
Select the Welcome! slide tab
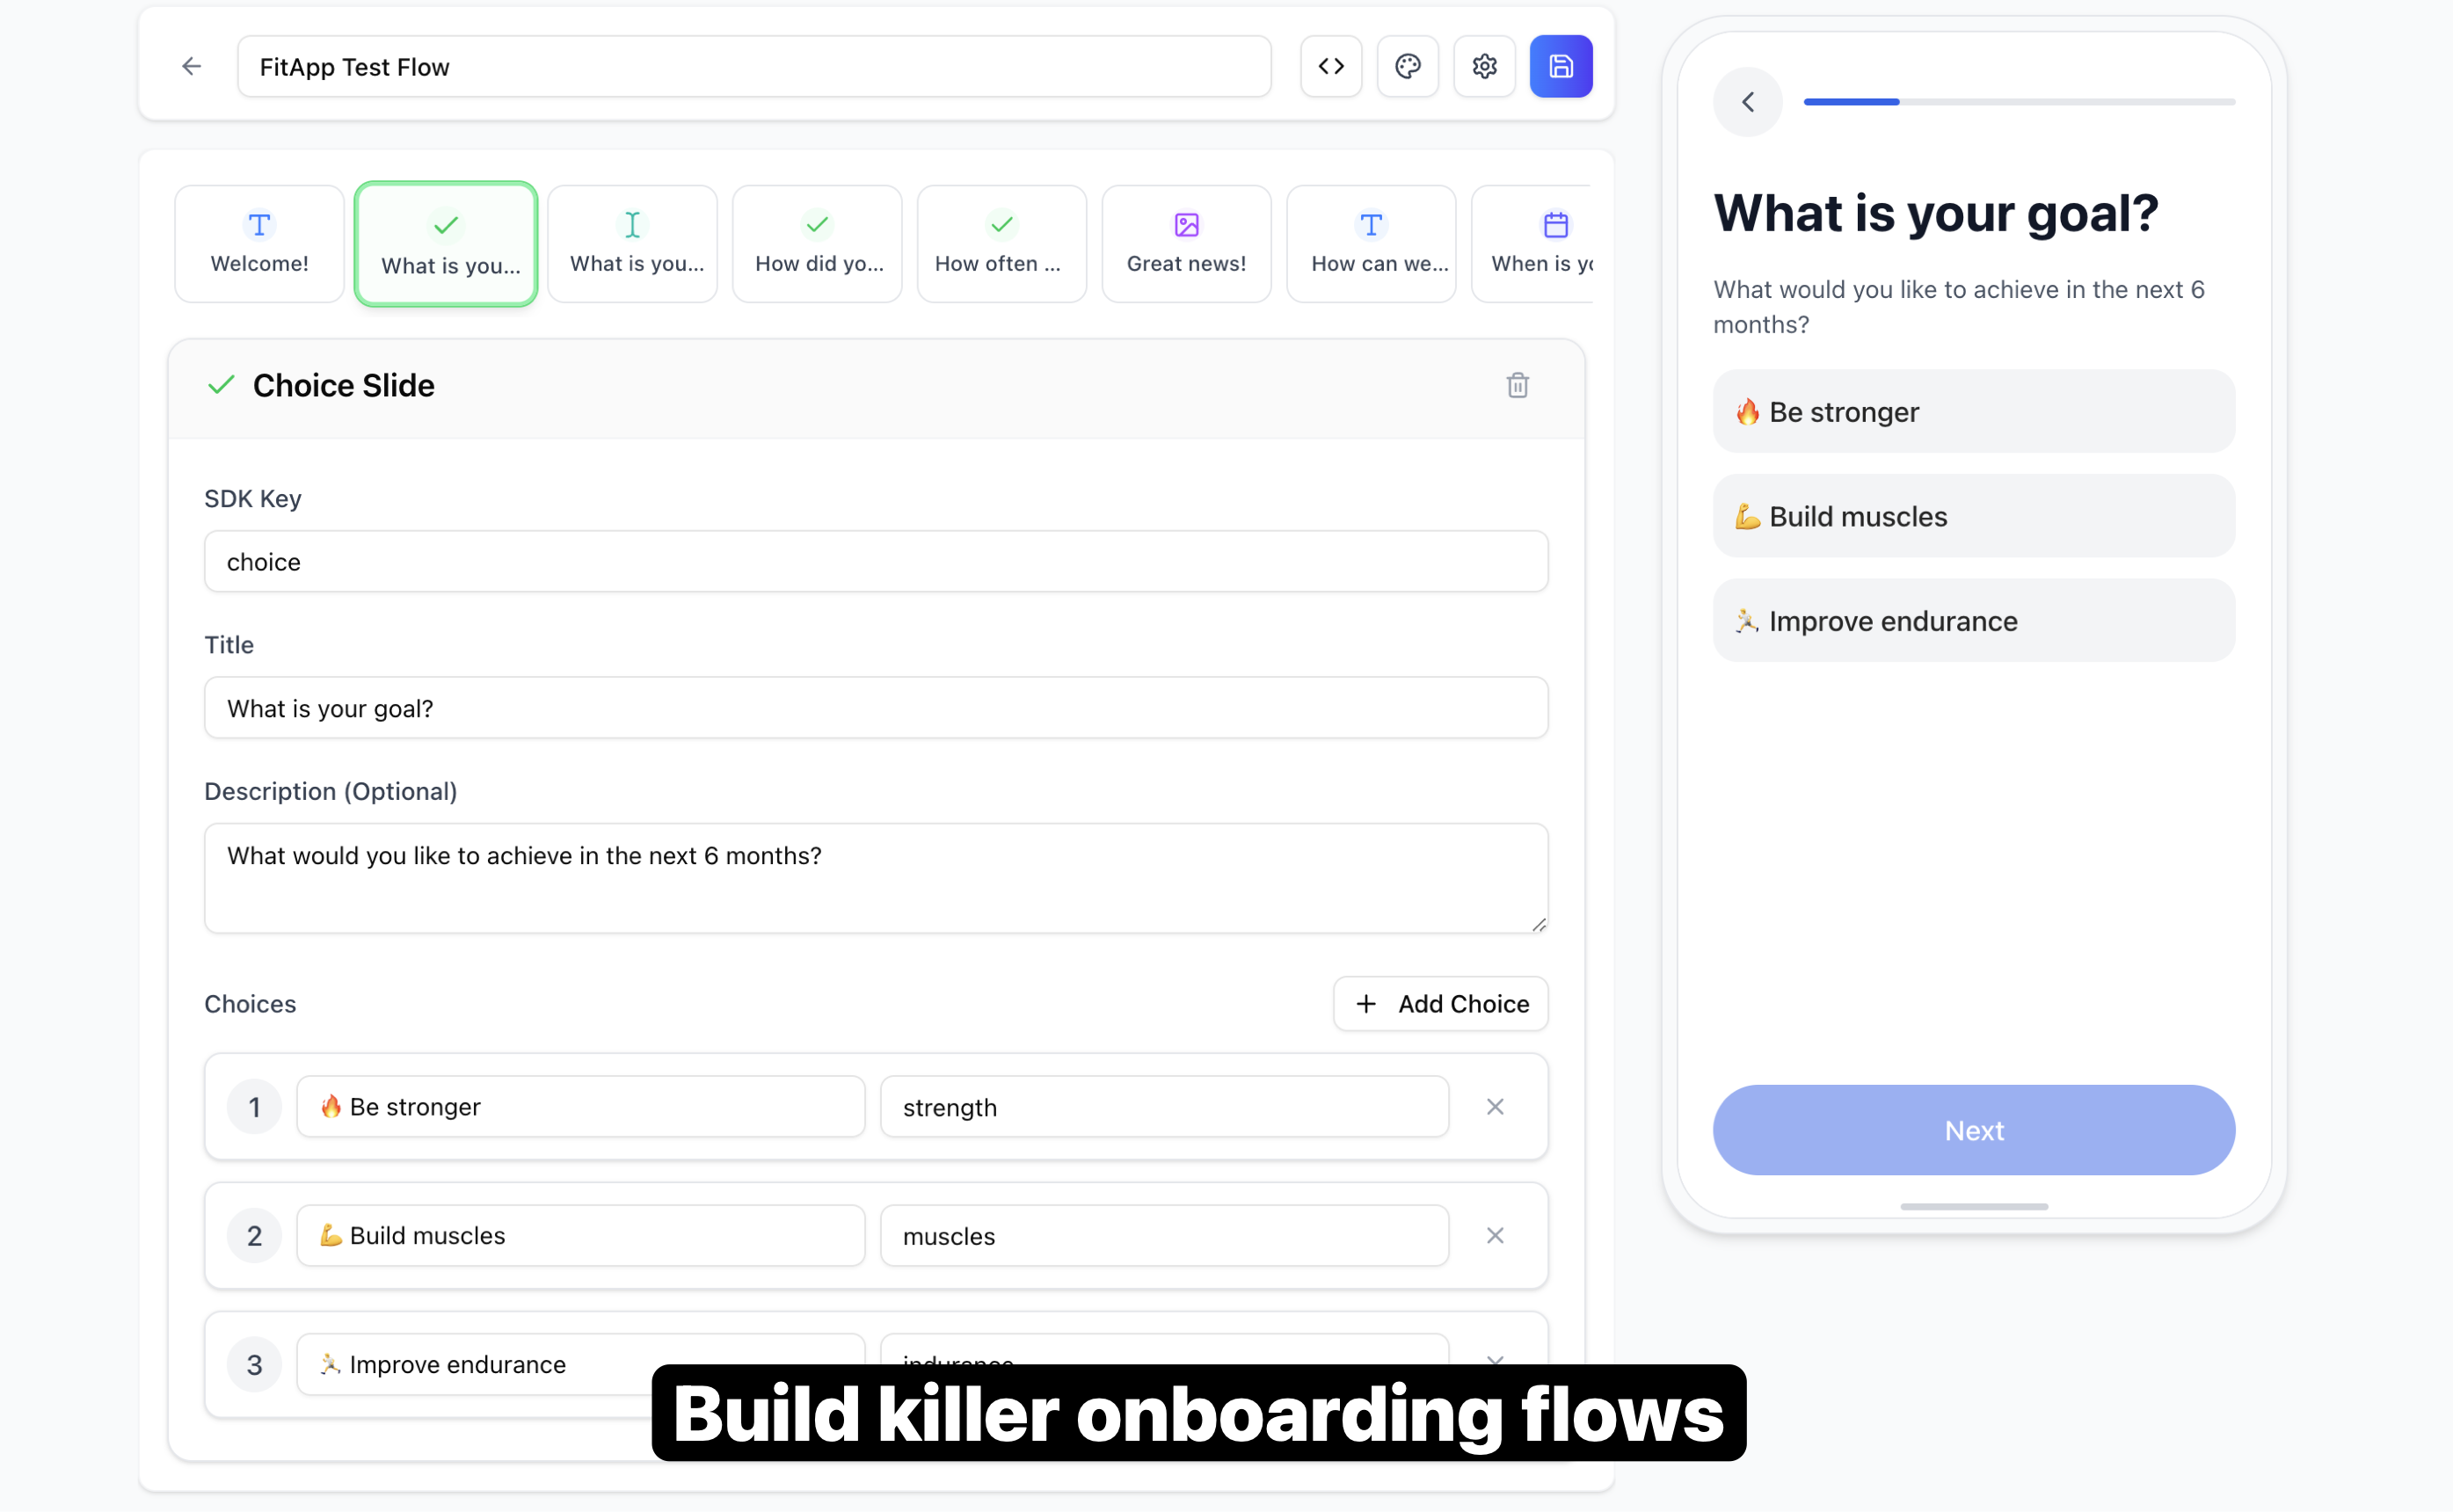pyautogui.click(x=259, y=244)
